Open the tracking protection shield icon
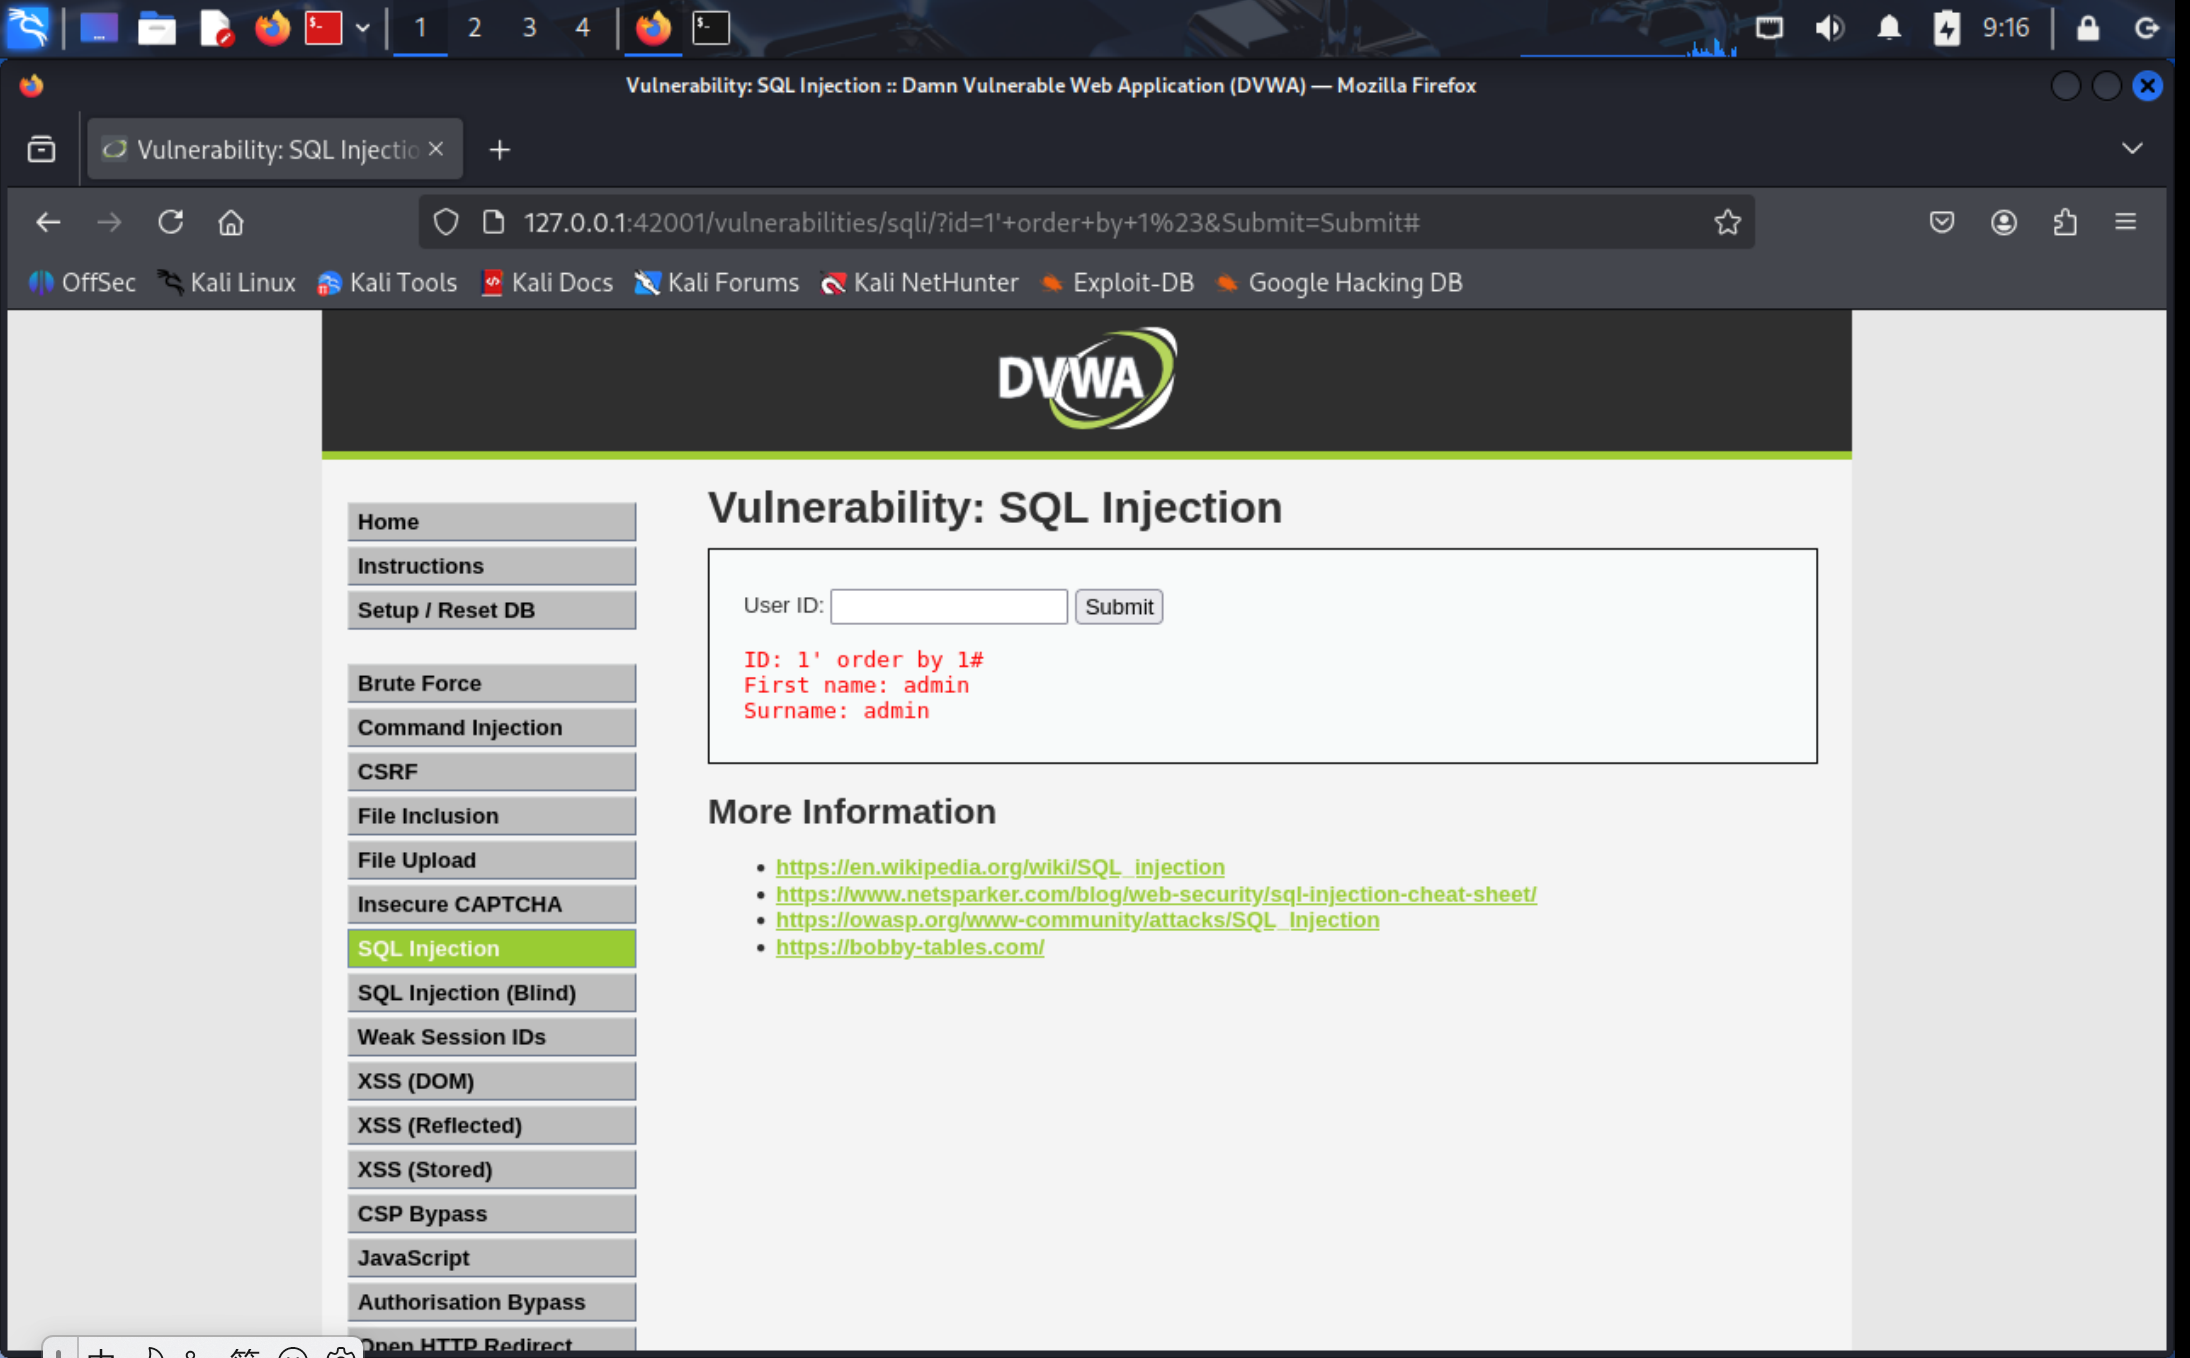Screen dimensions: 2190x1358 point(446,222)
